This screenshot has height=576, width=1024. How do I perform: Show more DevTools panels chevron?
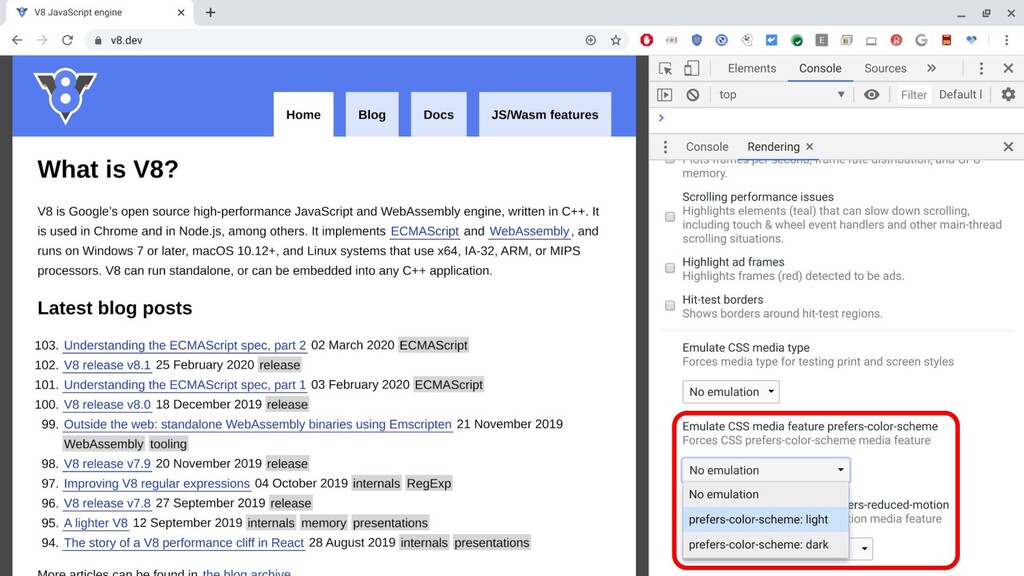[x=931, y=68]
